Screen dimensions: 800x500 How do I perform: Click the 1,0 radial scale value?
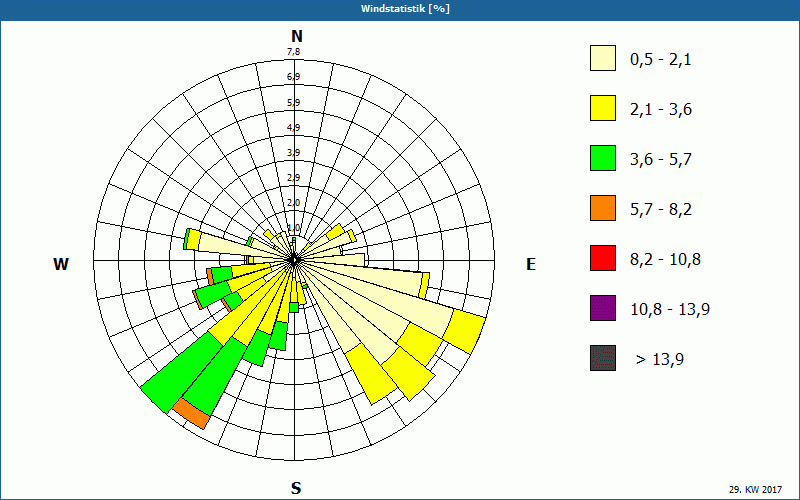(x=293, y=228)
